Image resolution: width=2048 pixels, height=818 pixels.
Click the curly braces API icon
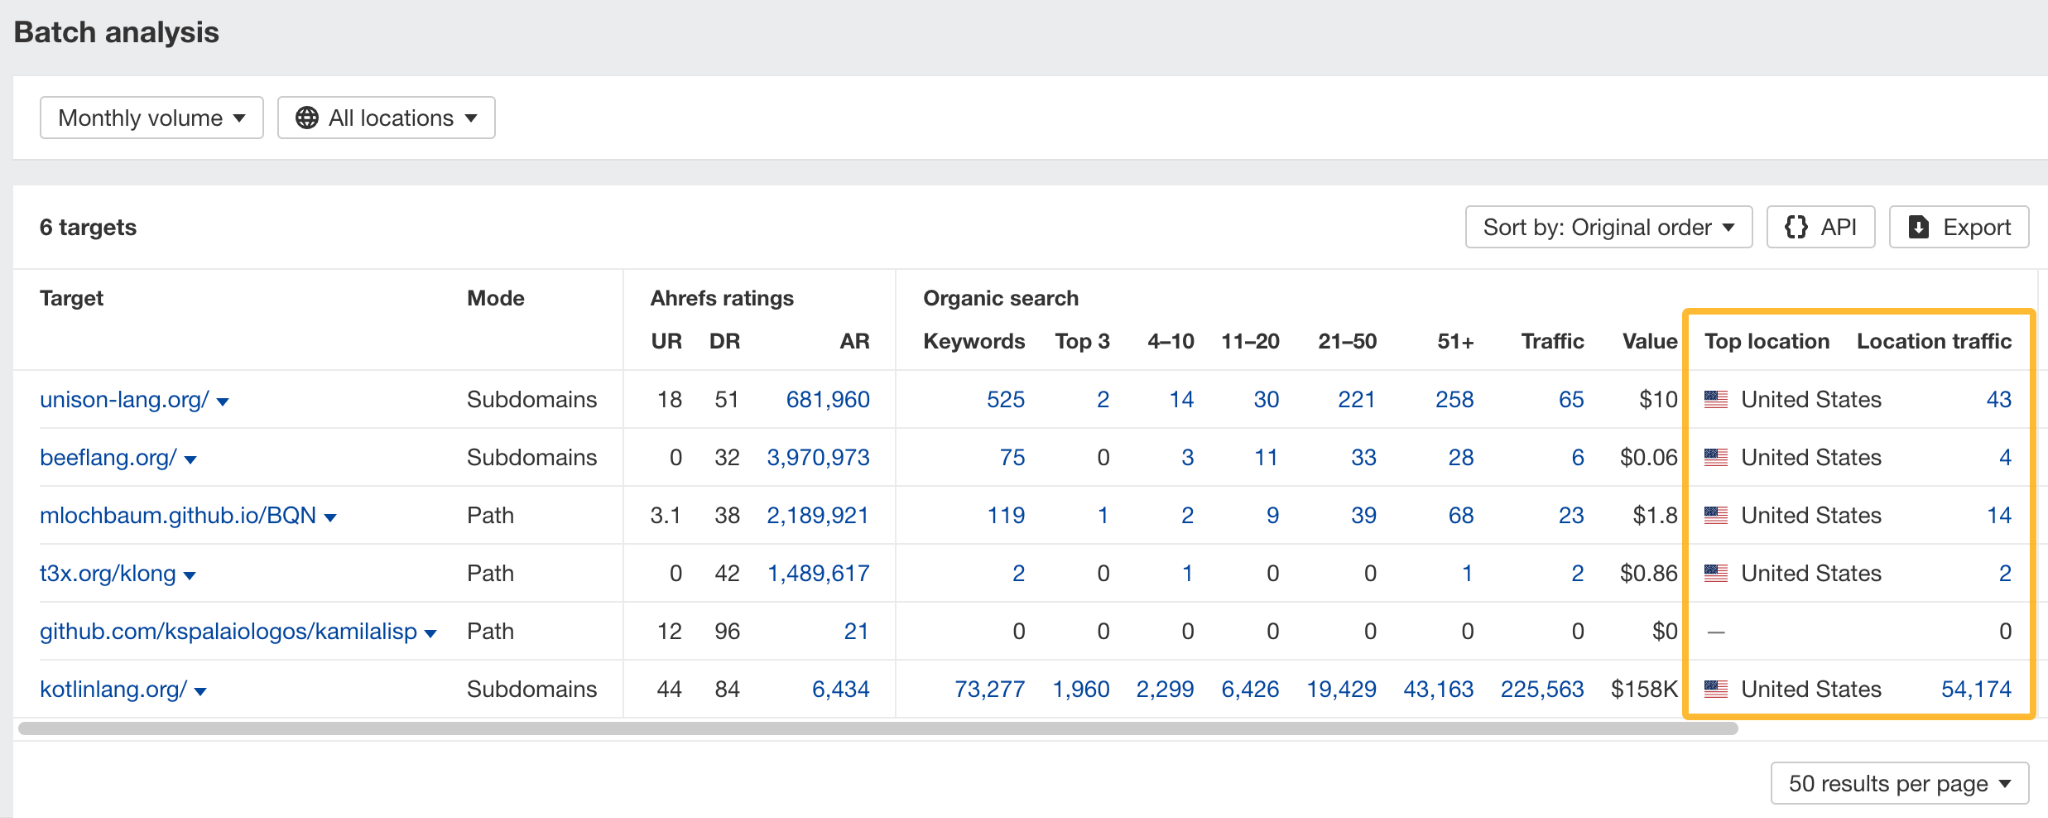tap(1796, 227)
